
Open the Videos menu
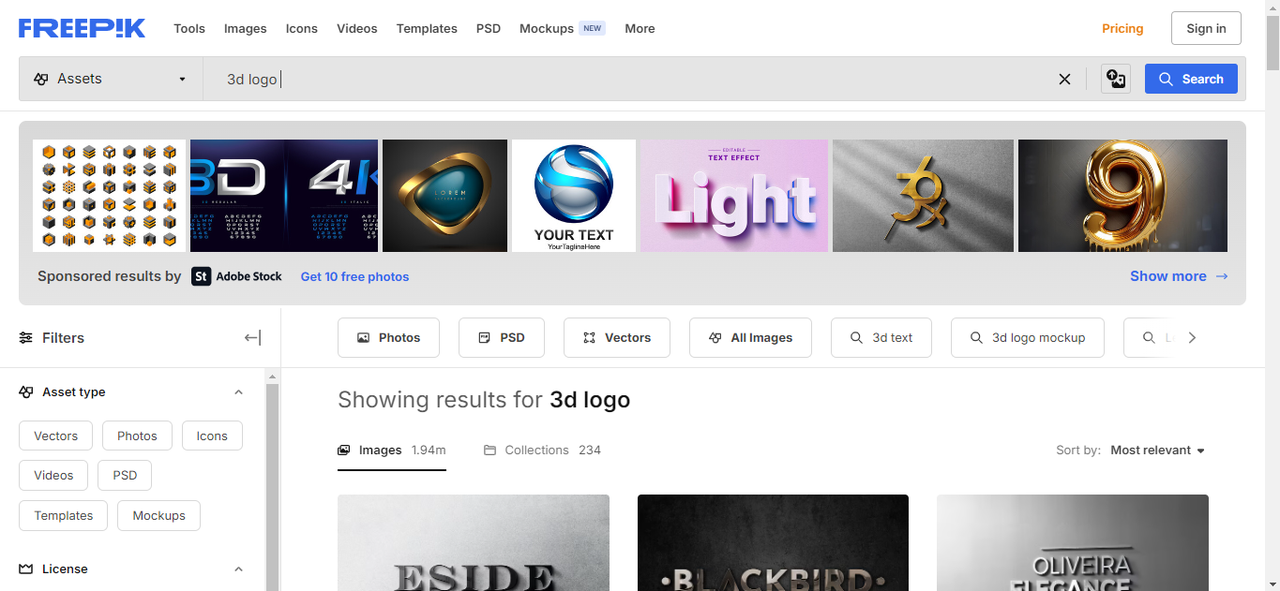(x=357, y=28)
